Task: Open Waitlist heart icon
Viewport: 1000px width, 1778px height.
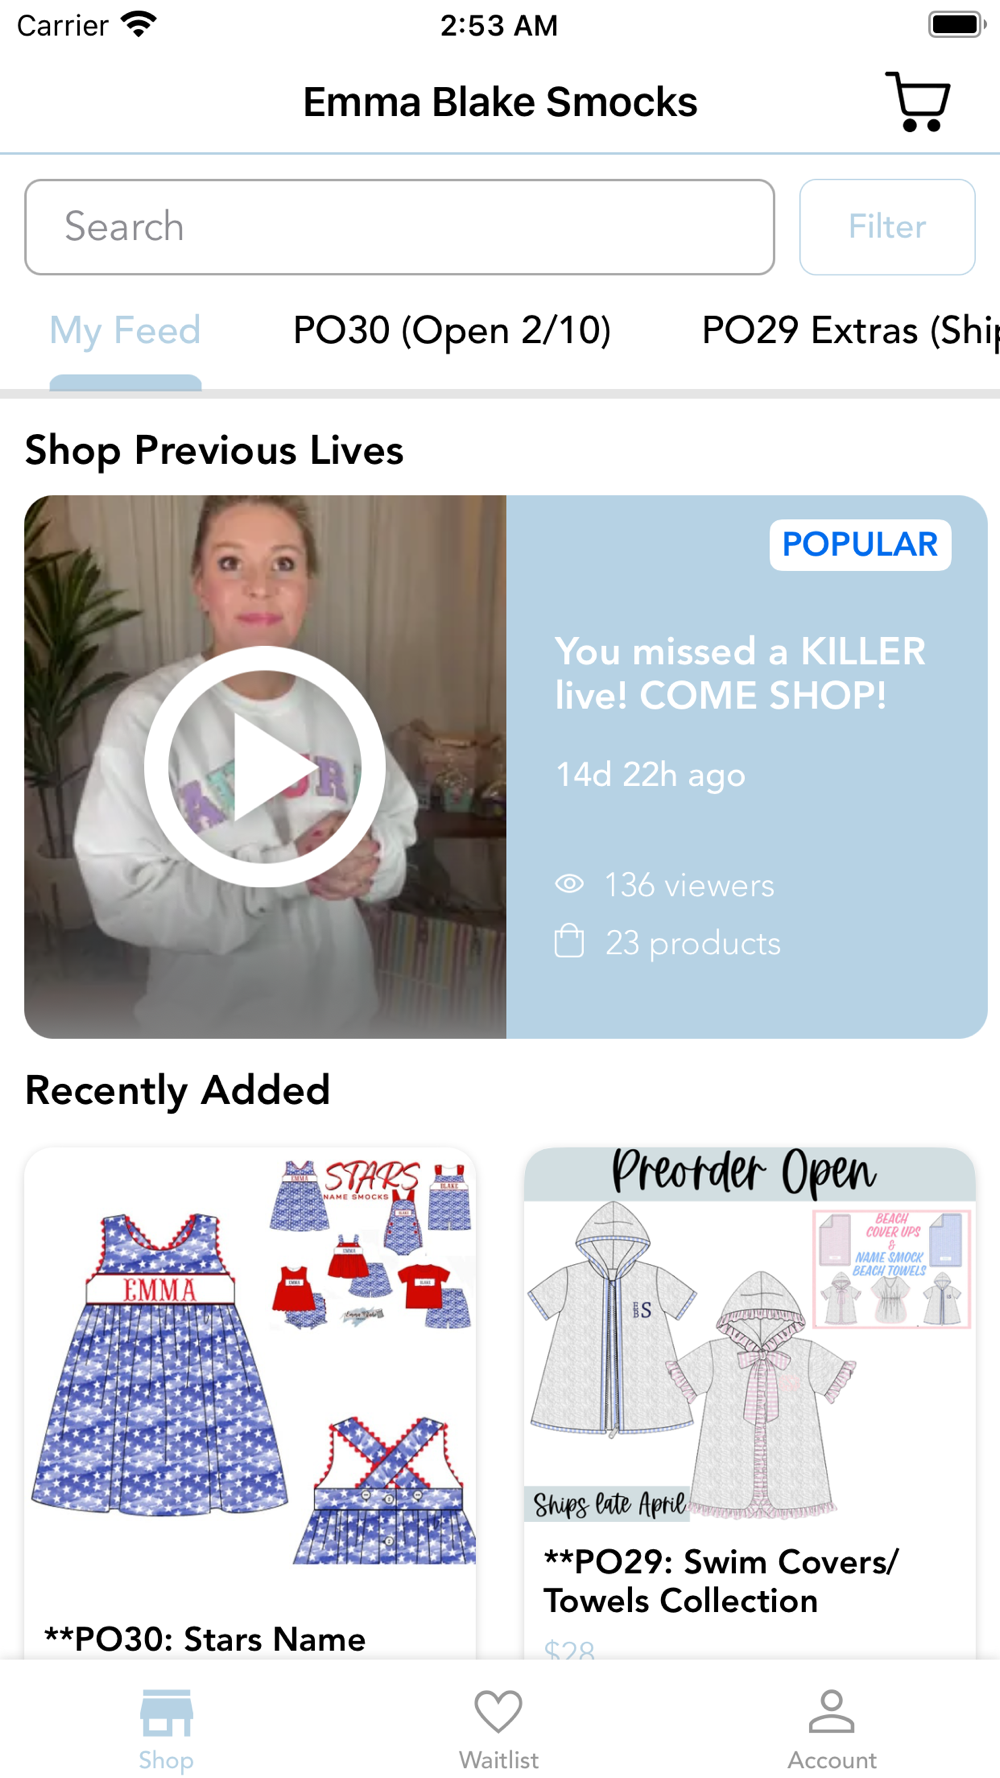Action: pos(498,1712)
